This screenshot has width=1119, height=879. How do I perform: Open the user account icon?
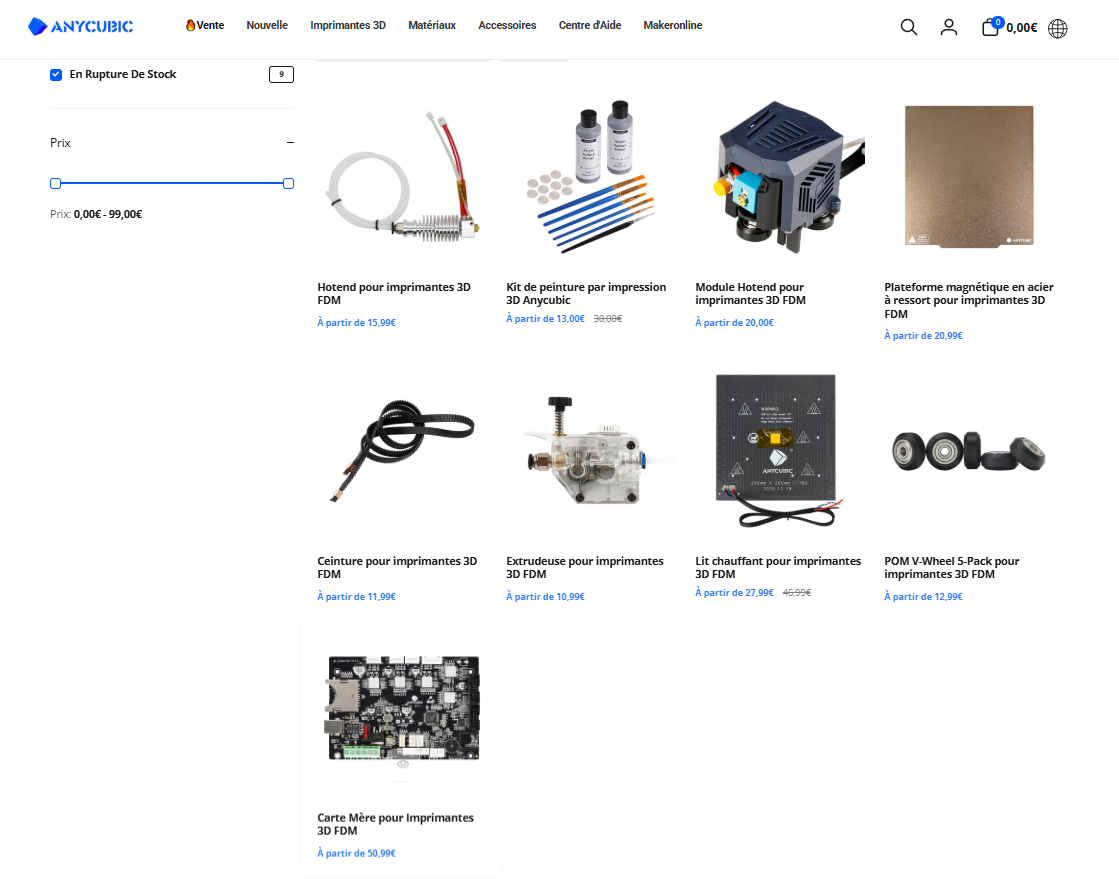tap(948, 27)
